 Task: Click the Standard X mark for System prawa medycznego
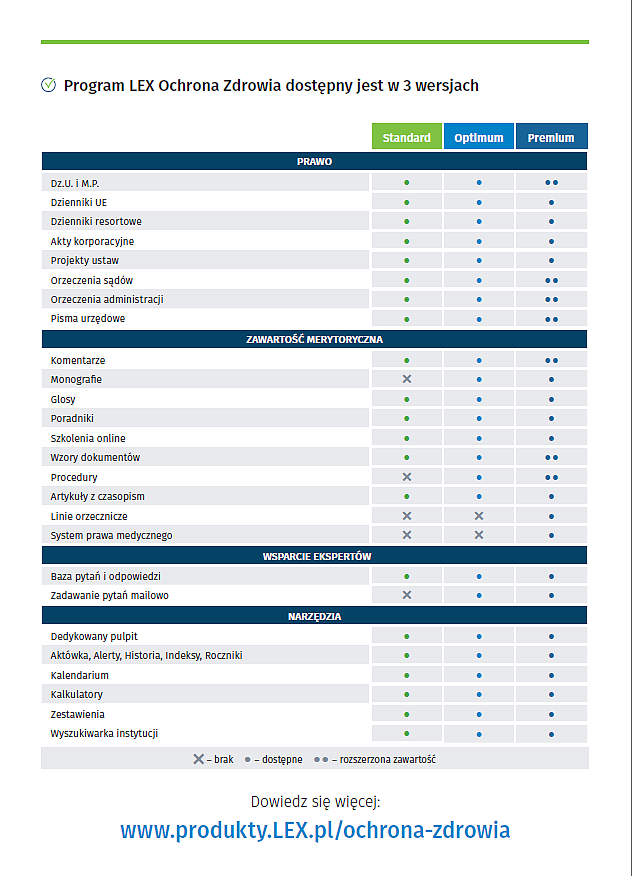[407, 535]
